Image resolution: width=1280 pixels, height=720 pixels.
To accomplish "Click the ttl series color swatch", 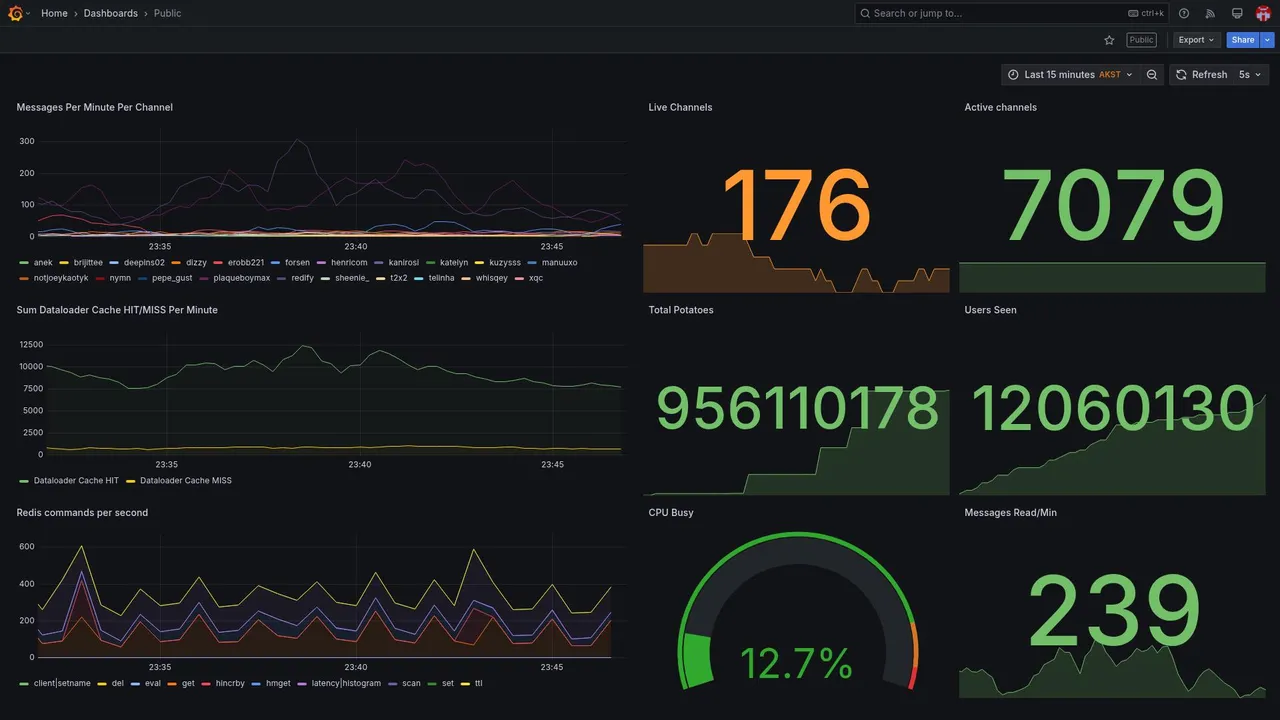I will point(465,684).
